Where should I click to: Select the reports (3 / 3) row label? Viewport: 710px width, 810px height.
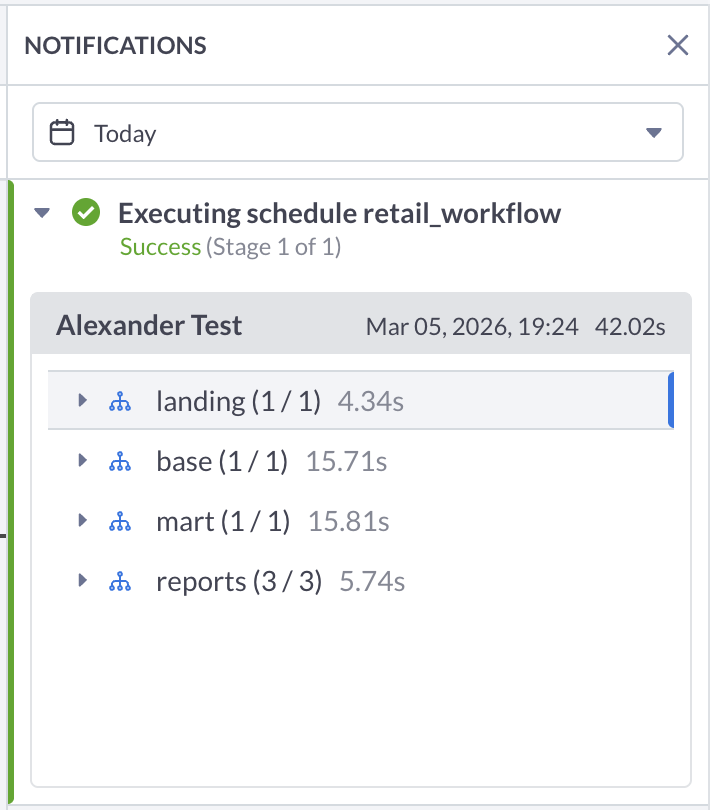click(x=239, y=582)
